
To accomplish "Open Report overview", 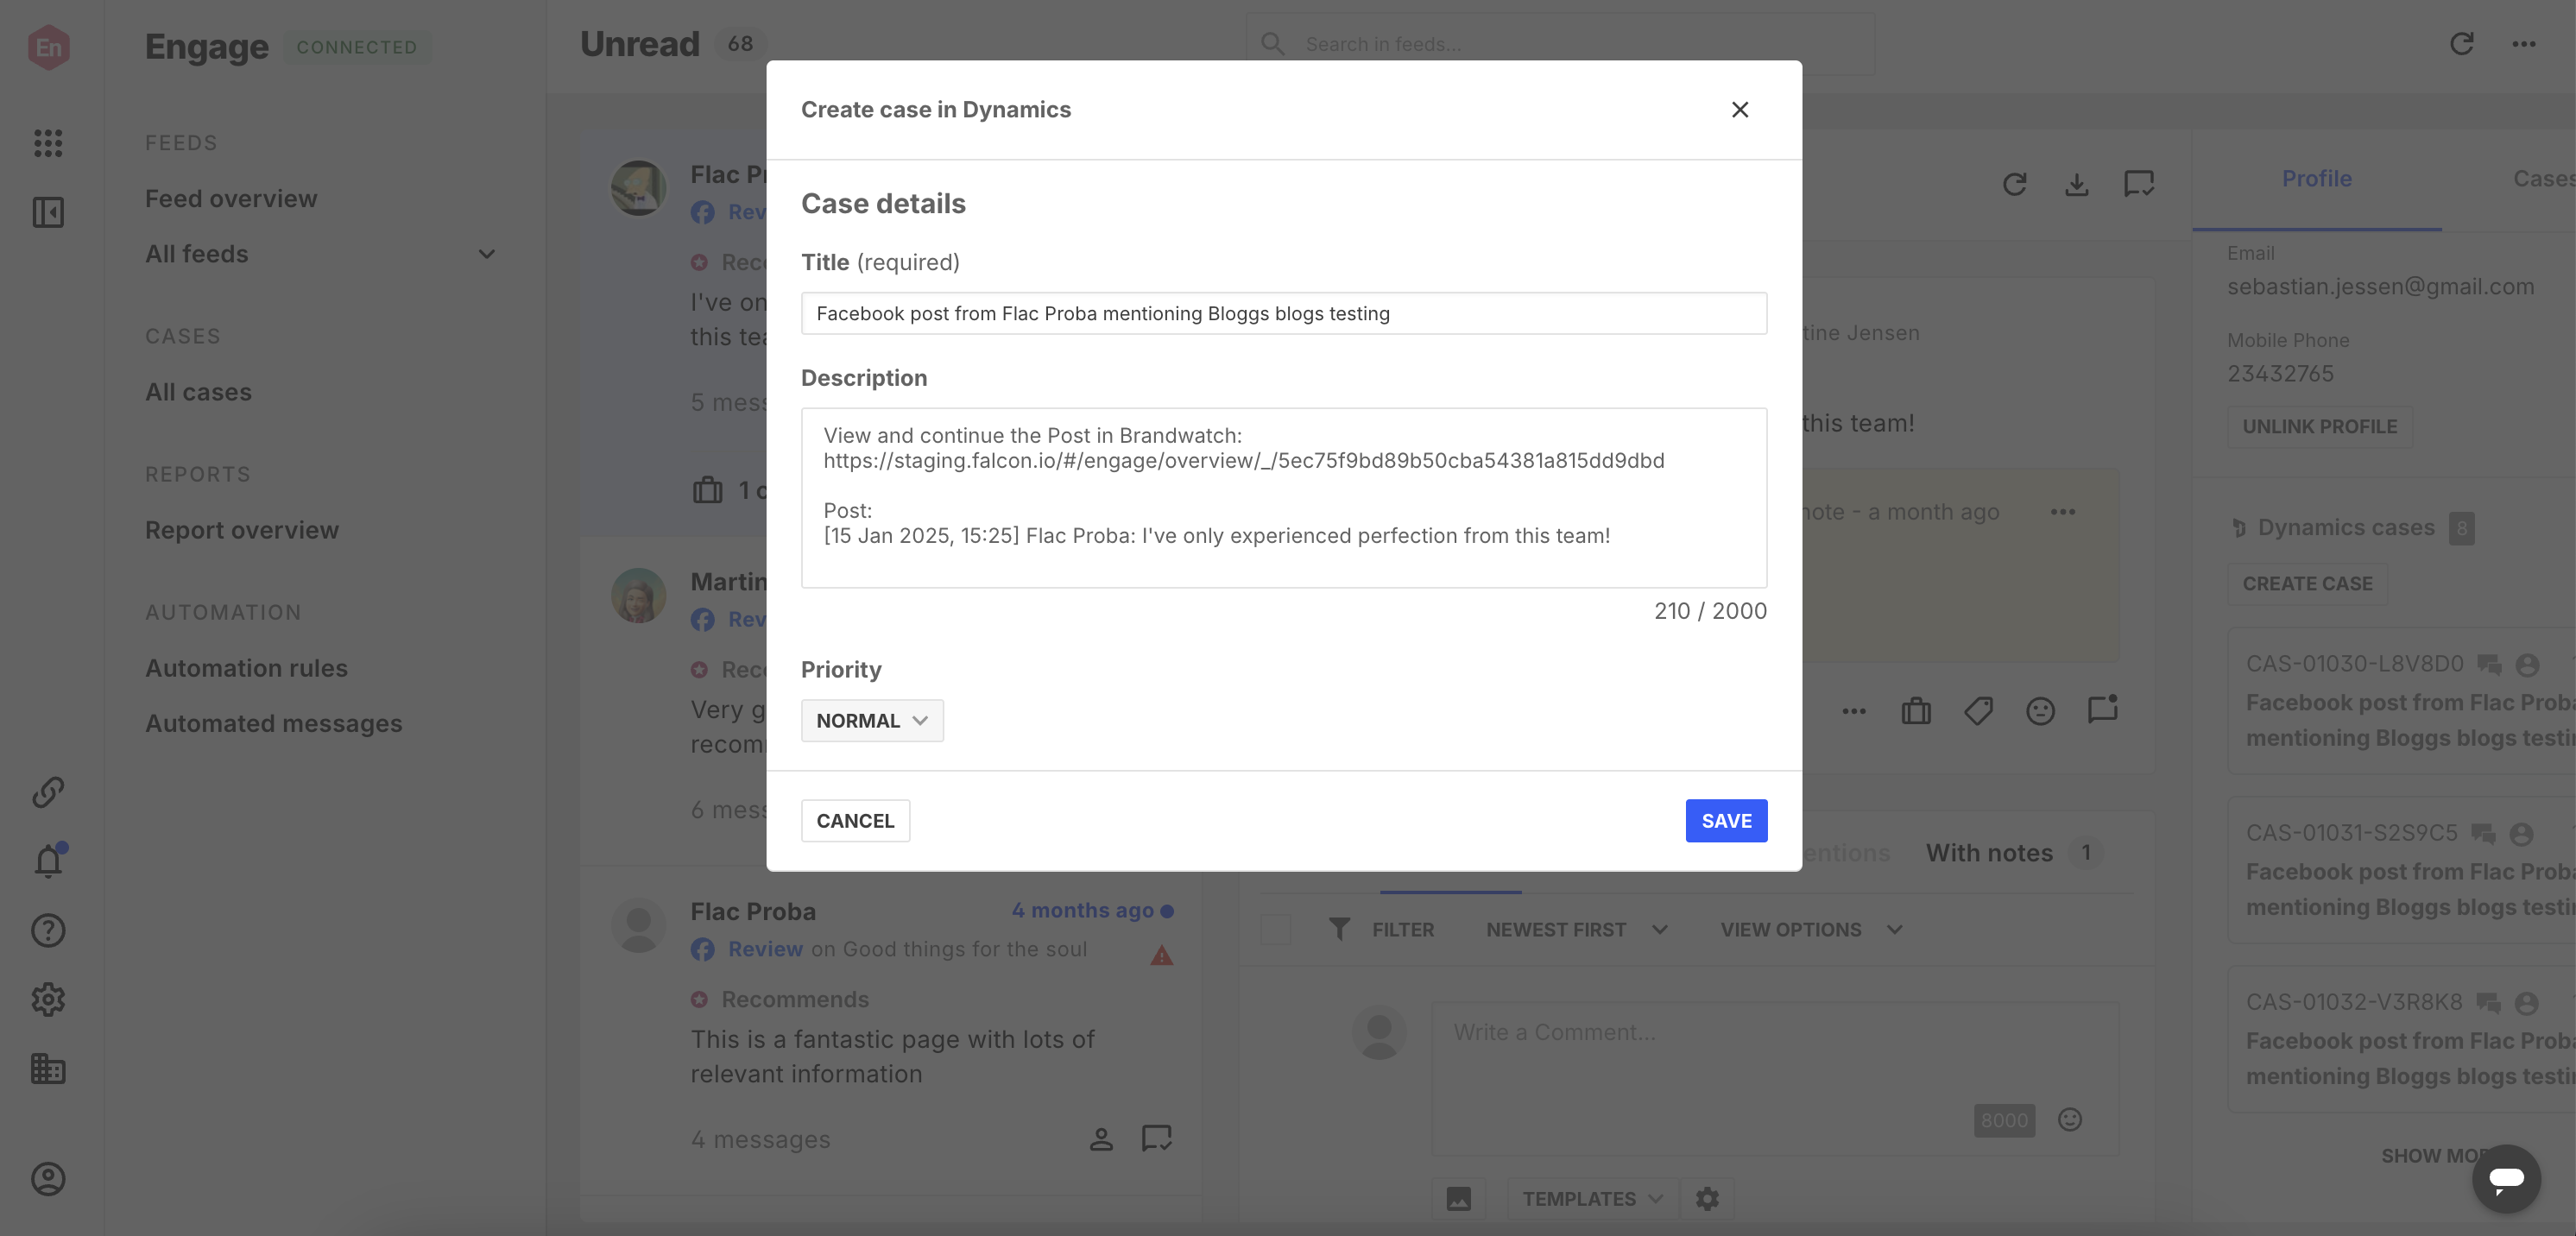I will click(242, 530).
